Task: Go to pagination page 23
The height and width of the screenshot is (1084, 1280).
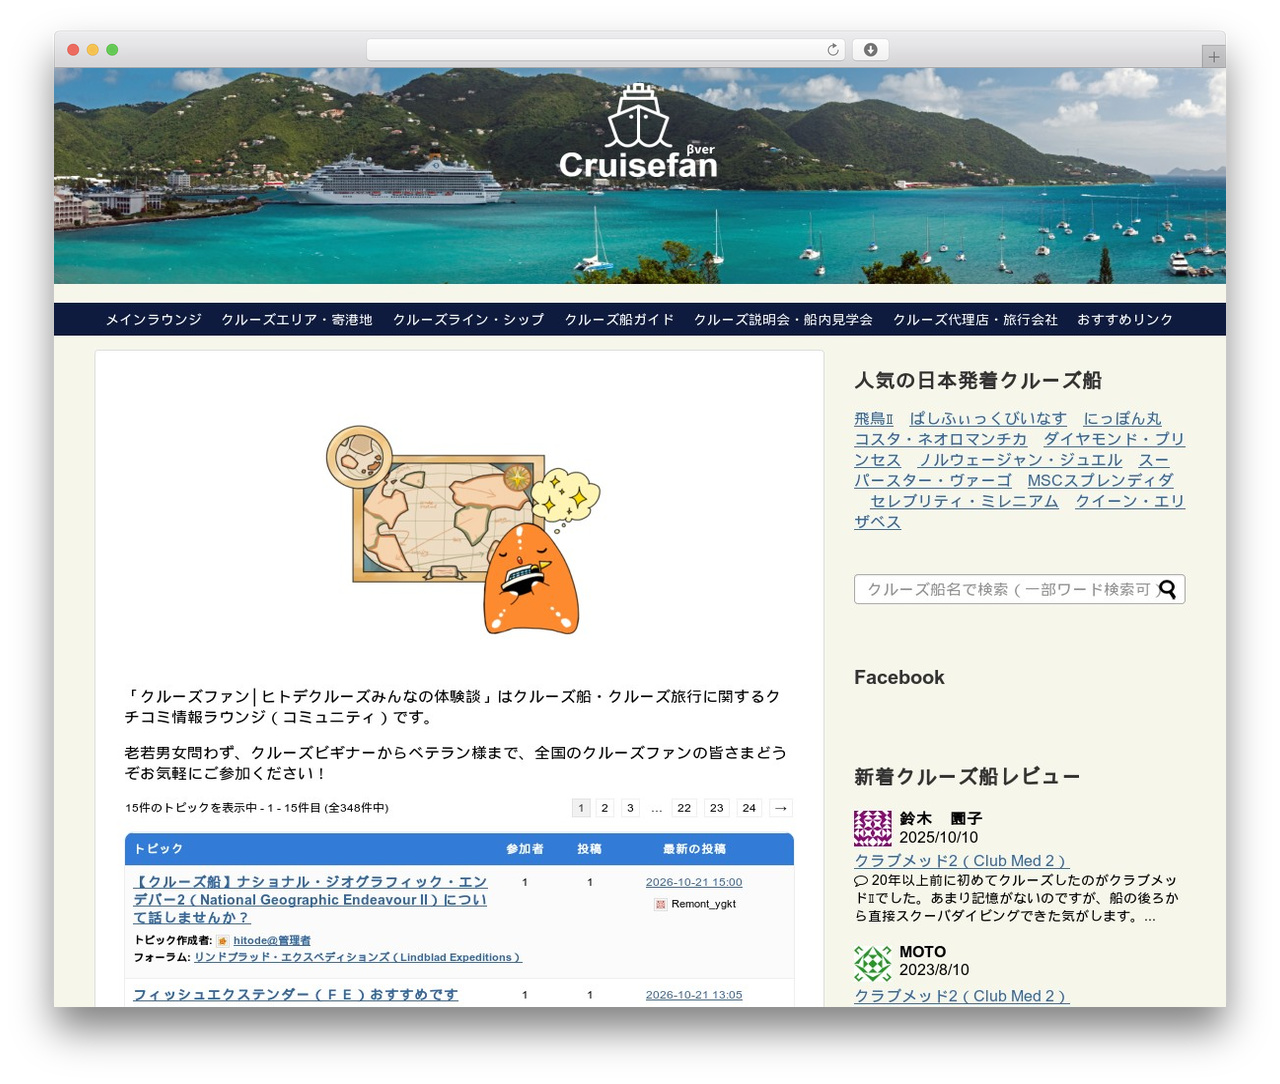Action: pos(717,808)
